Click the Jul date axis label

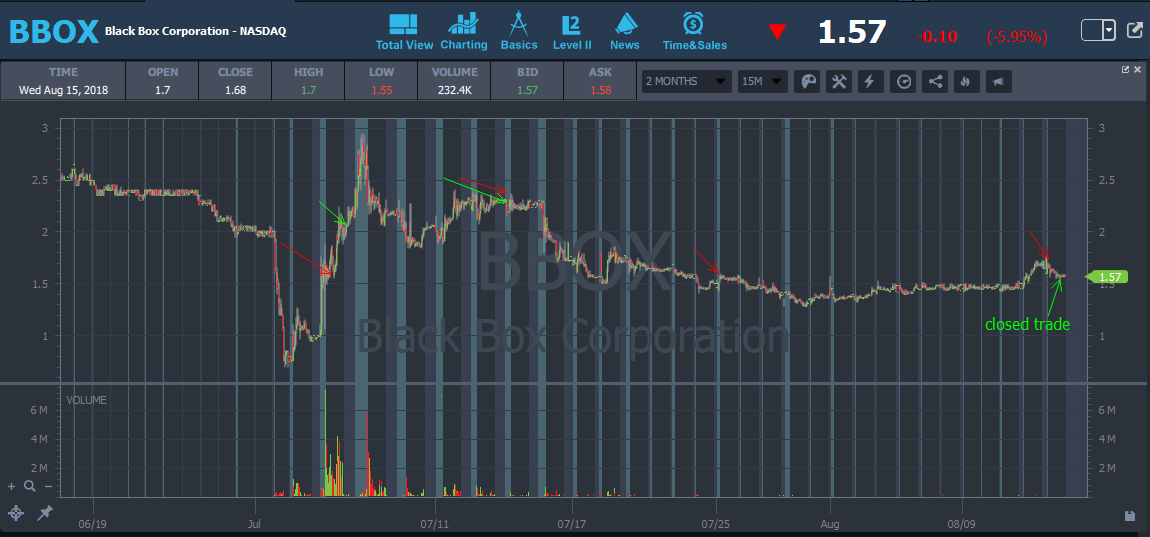click(x=255, y=525)
